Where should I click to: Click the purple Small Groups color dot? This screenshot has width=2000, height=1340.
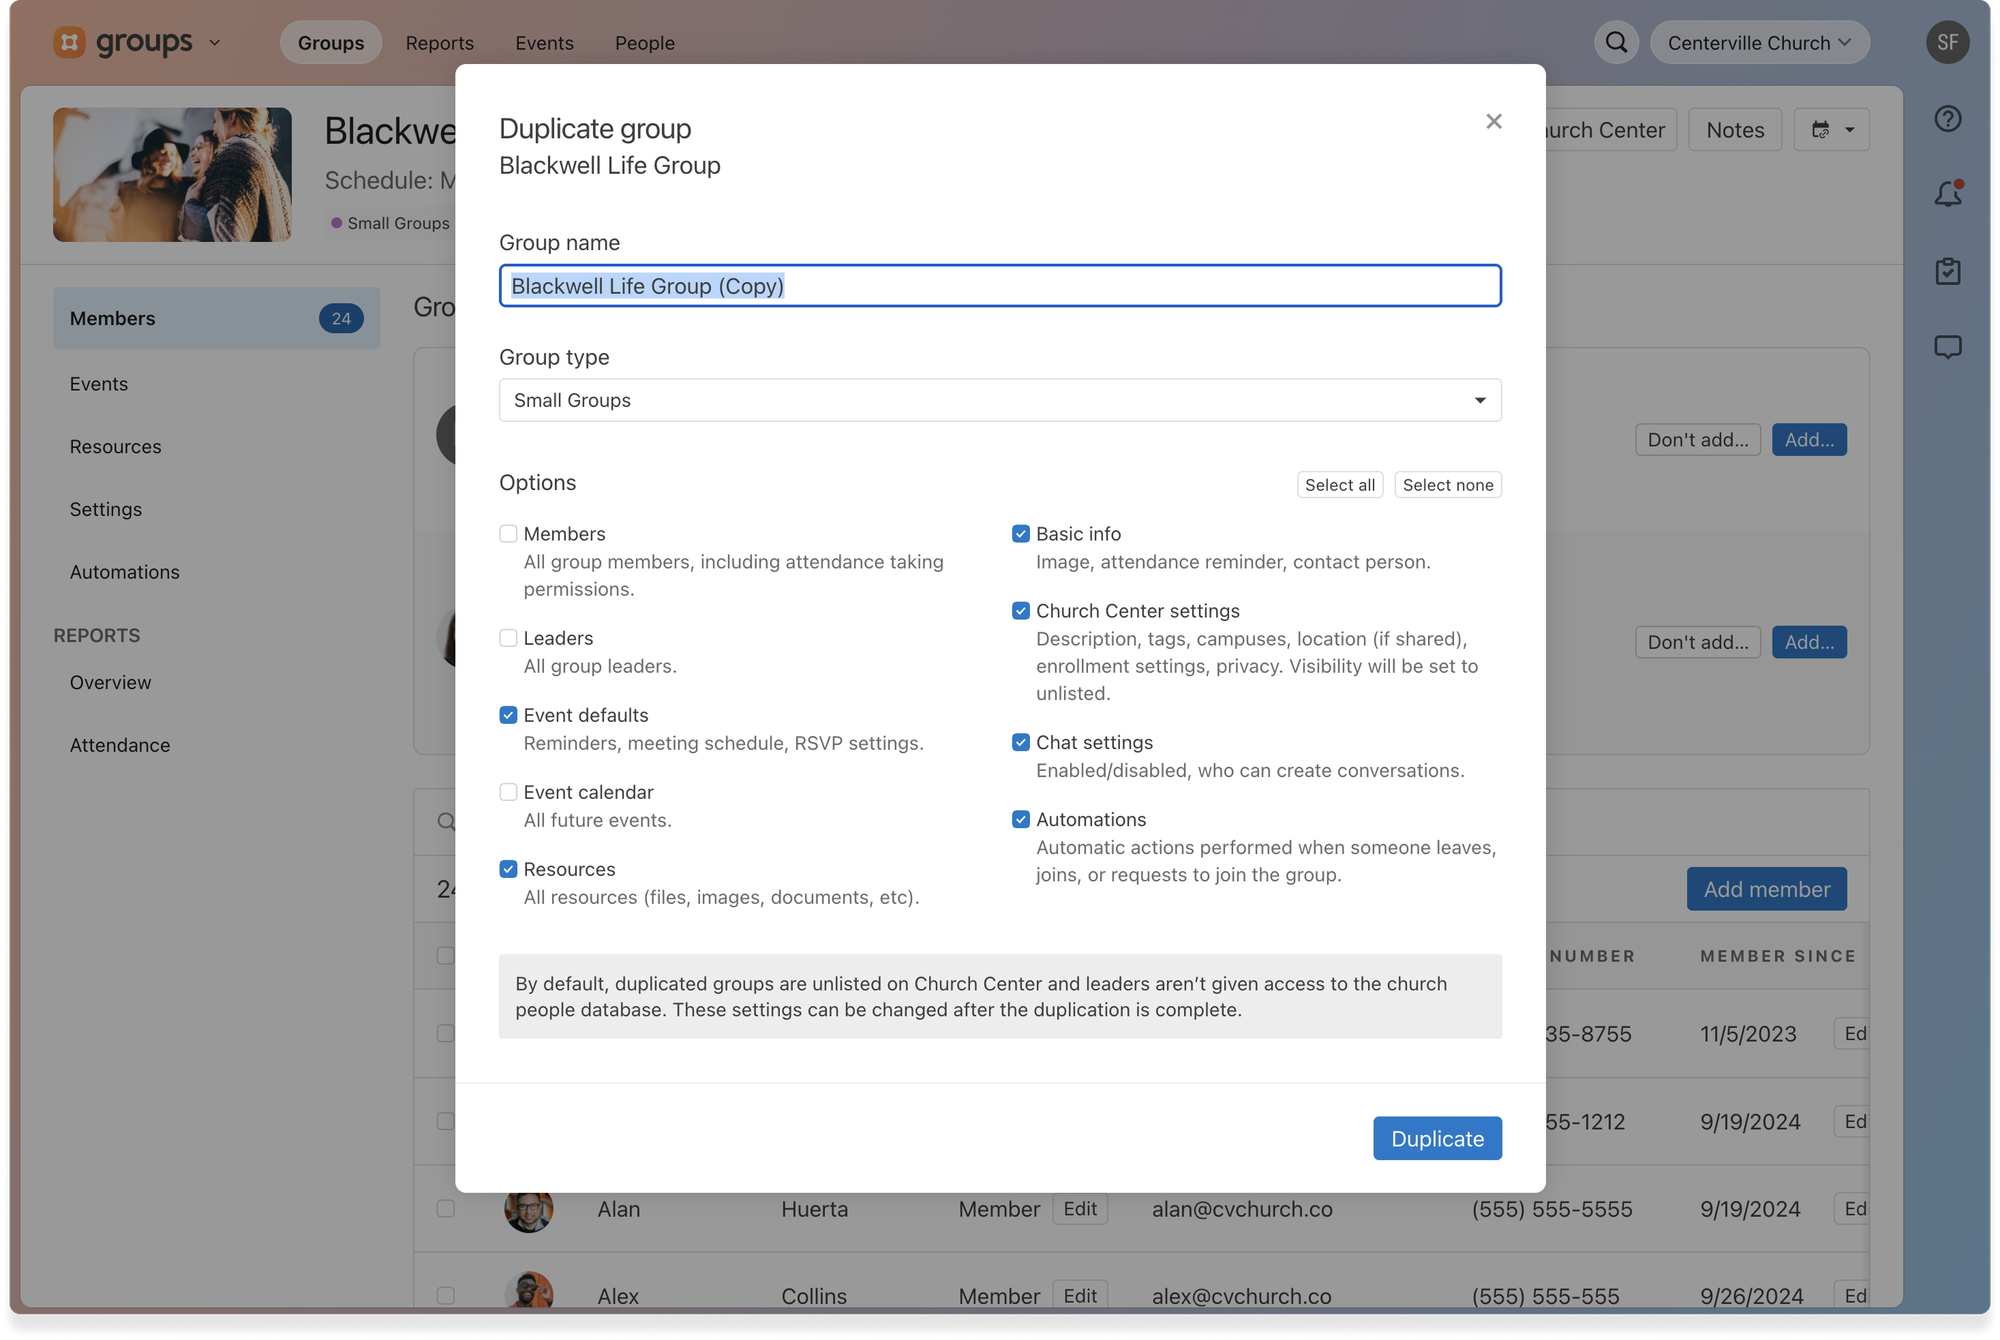(337, 223)
